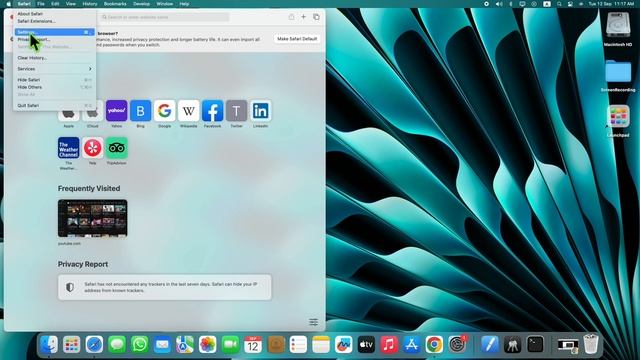This screenshot has height=360, width=640.
Task: Open the volume control in menu bar
Action: click(499, 4)
